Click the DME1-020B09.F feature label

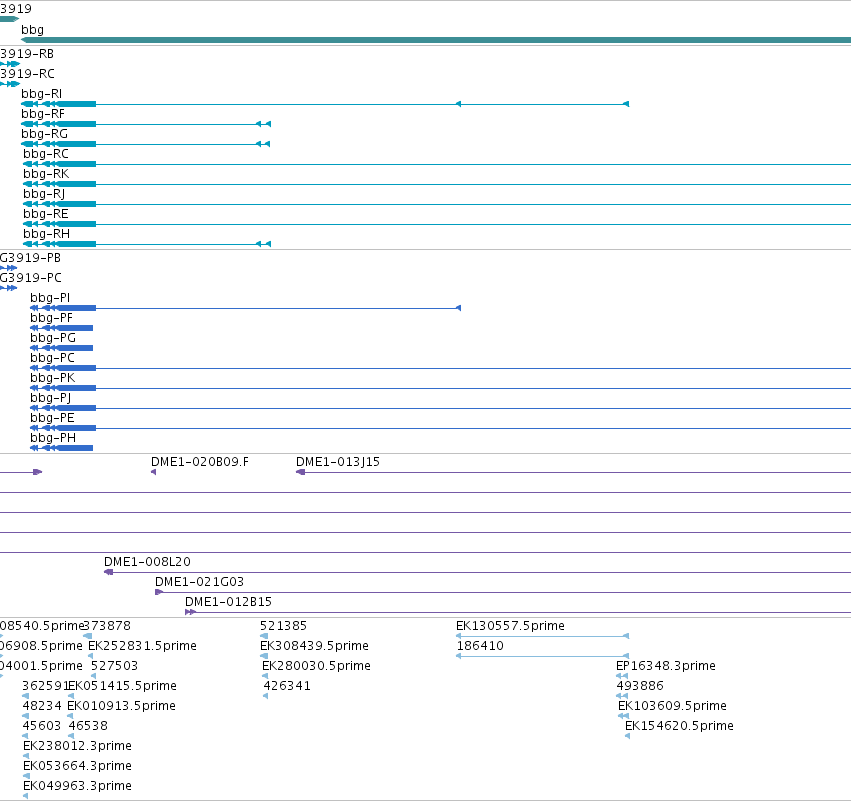coord(200,462)
